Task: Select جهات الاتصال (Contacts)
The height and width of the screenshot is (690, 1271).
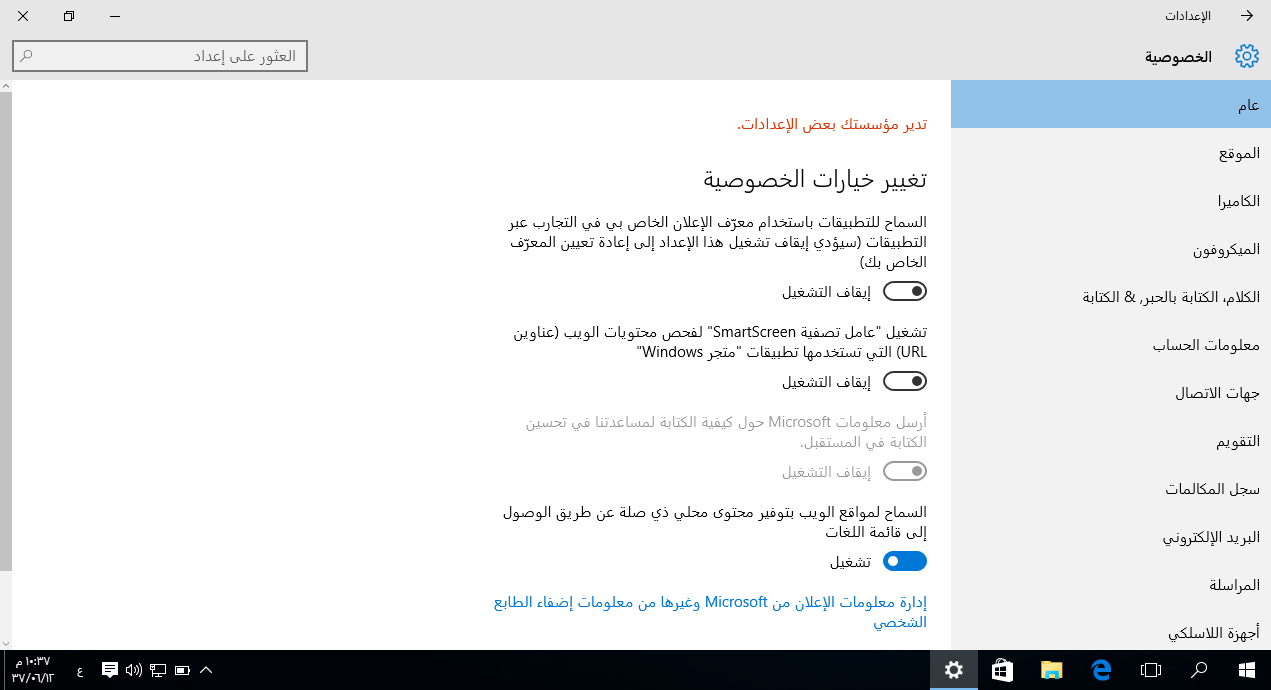Action: pos(1111,393)
